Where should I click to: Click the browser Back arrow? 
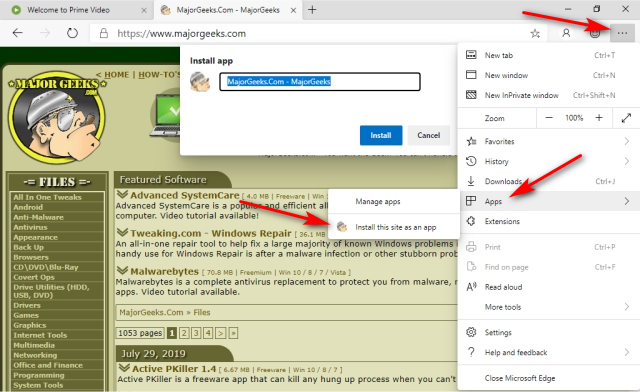pos(18,33)
